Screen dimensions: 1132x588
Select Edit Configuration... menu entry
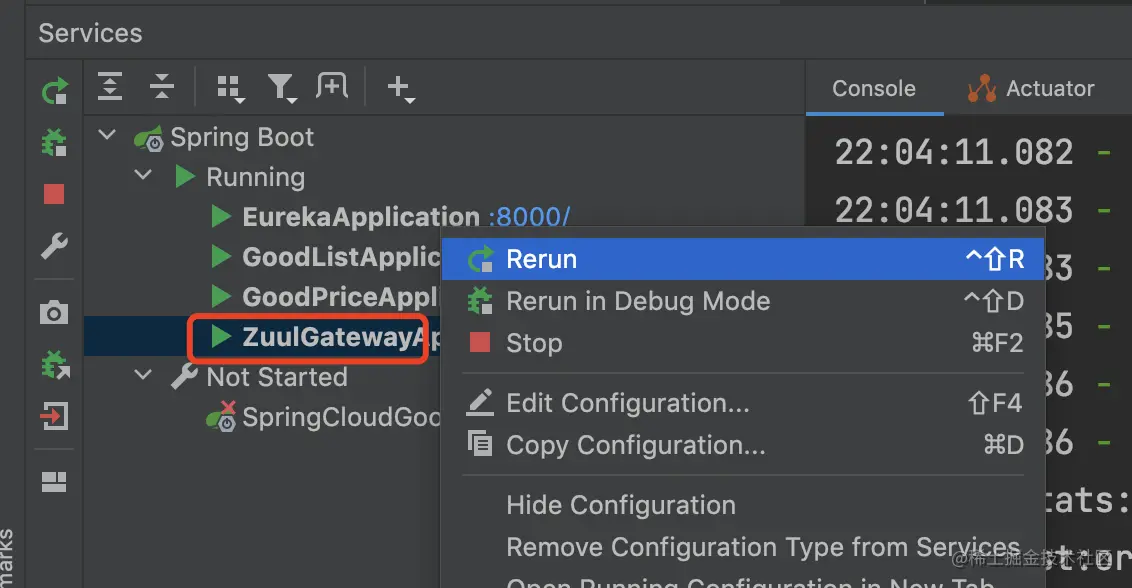(x=627, y=403)
